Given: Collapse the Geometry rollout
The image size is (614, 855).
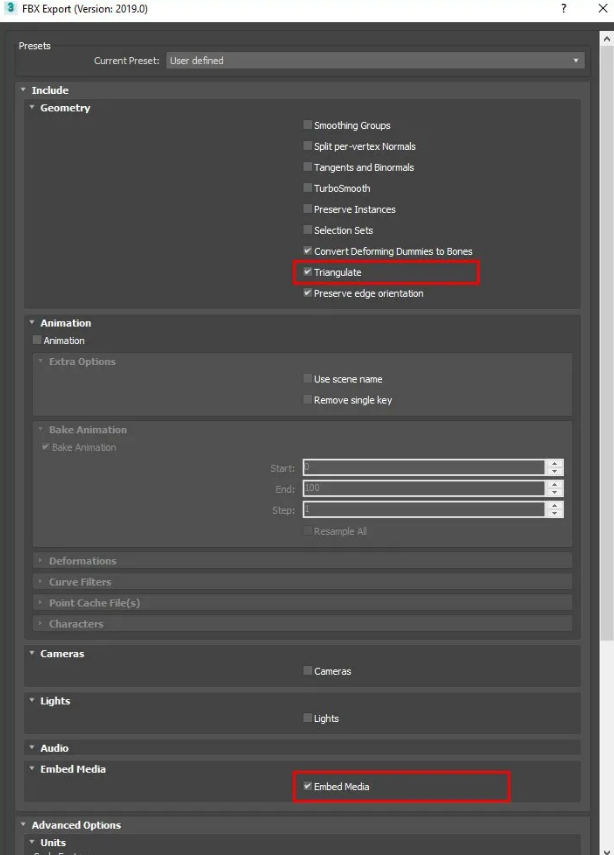Looking at the screenshot, I should (32, 107).
